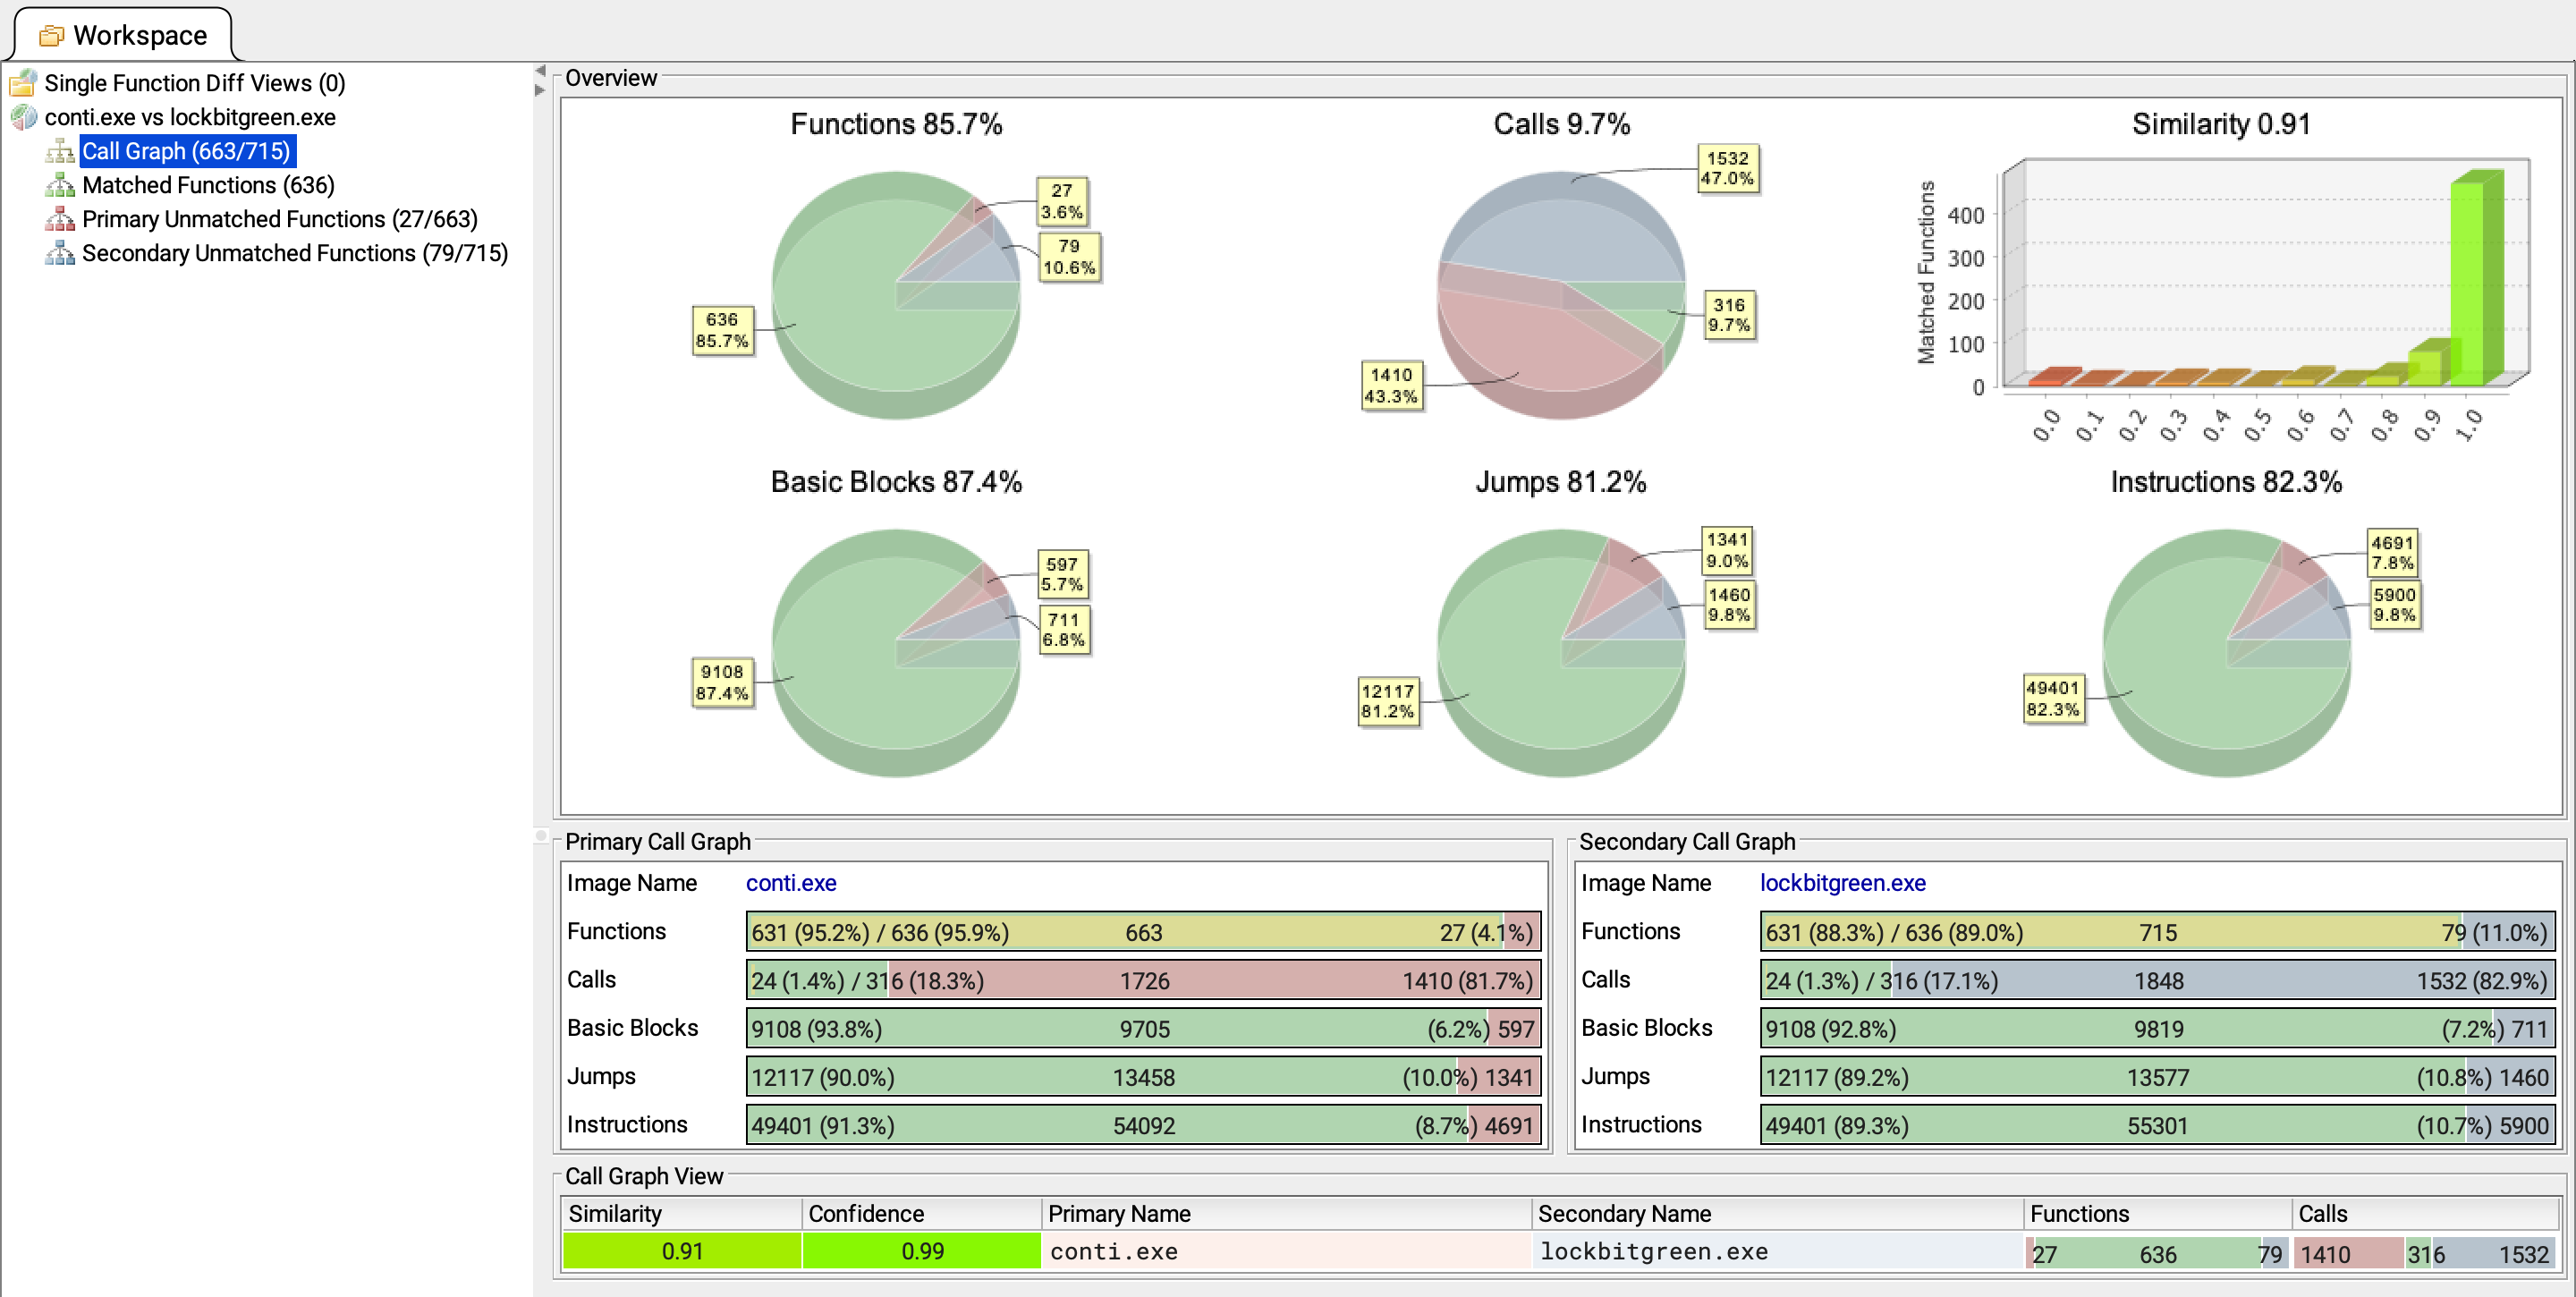The image size is (2576, 1297).
Task: Click the conti.exe vs lockbitgreen.exe diff icon
Action: (x=24, y=117)
